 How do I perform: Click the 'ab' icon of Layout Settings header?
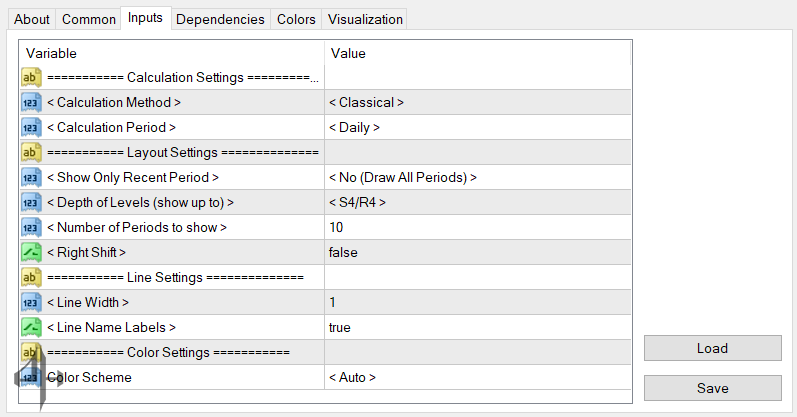pos(30,152)
